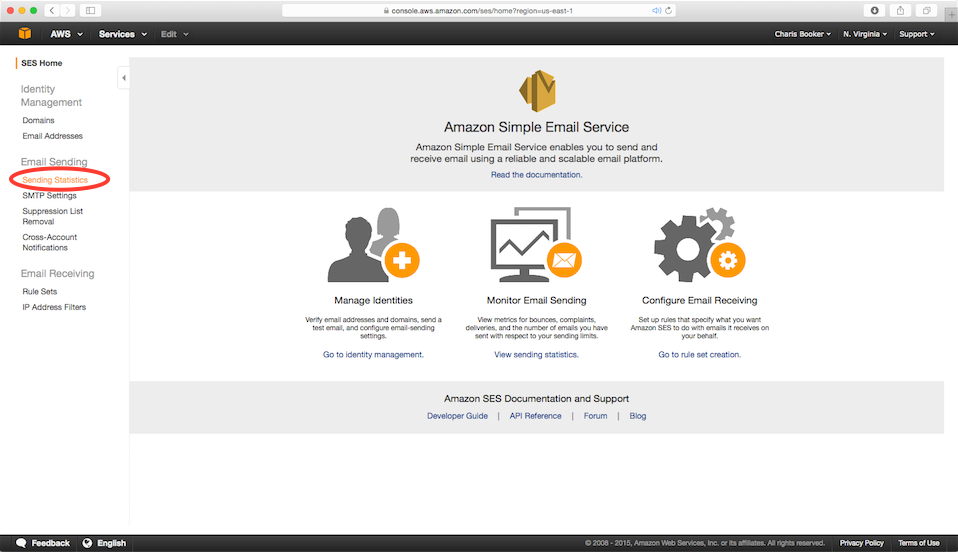Open Cross-Account Notifications
Viewport: 958px width, 552px height.
(49, 242)
